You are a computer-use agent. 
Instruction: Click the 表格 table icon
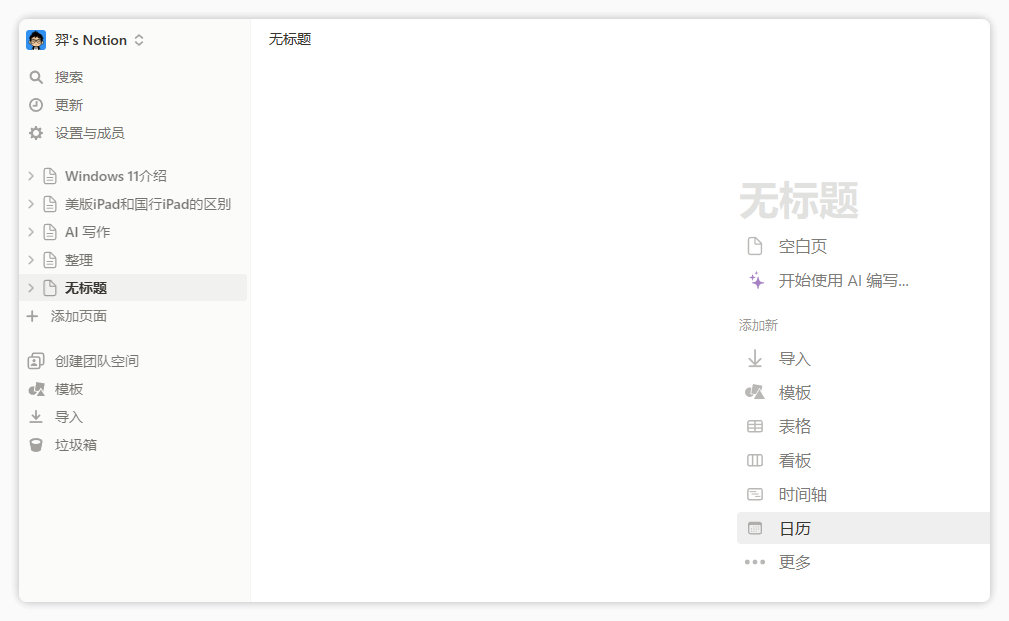[755, 426]
